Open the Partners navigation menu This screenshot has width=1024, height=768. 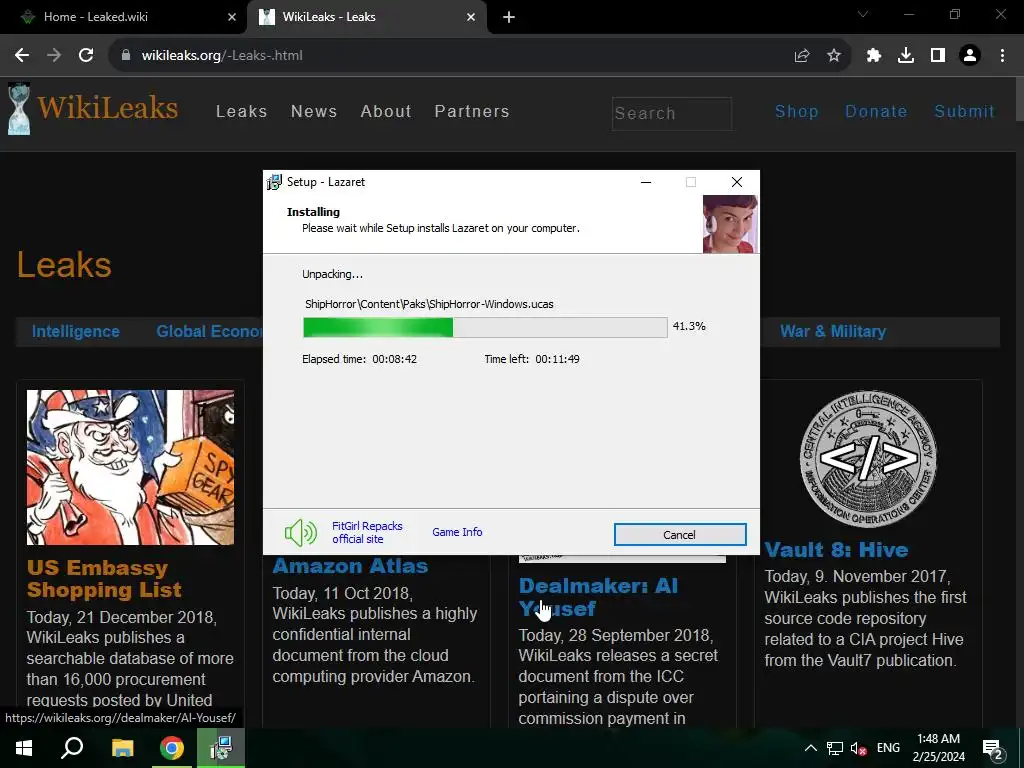pos(472,112)
